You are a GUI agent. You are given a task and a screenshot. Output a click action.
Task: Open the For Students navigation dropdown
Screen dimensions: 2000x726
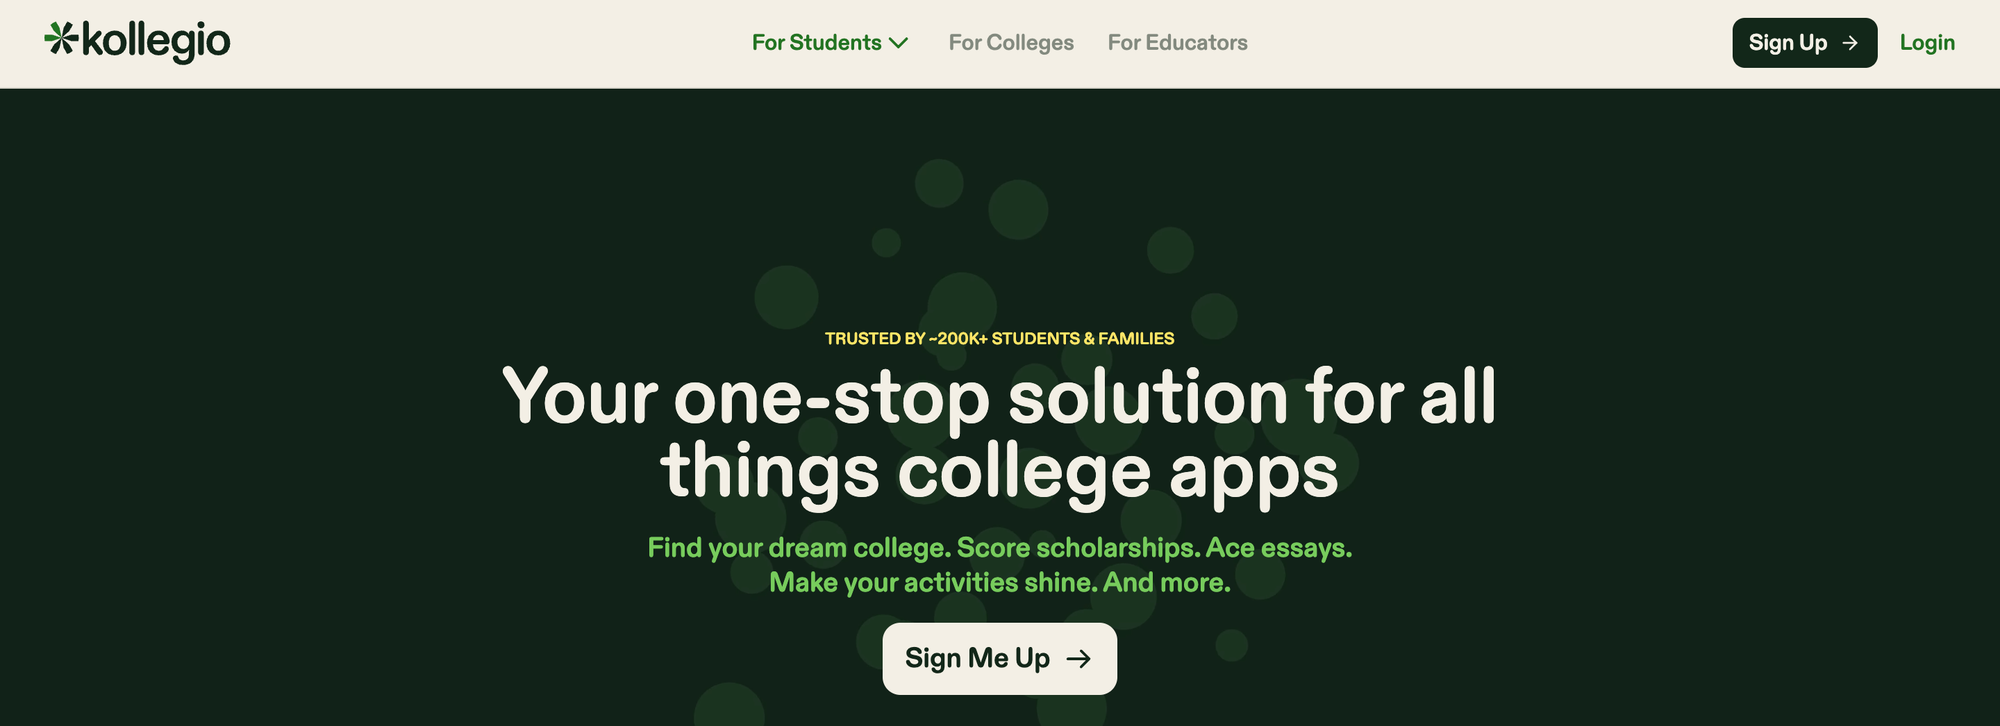coord(820,43)
